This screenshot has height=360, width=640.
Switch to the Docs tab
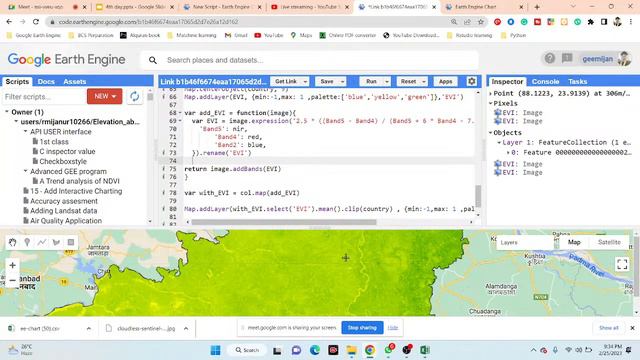pos(46,82)
